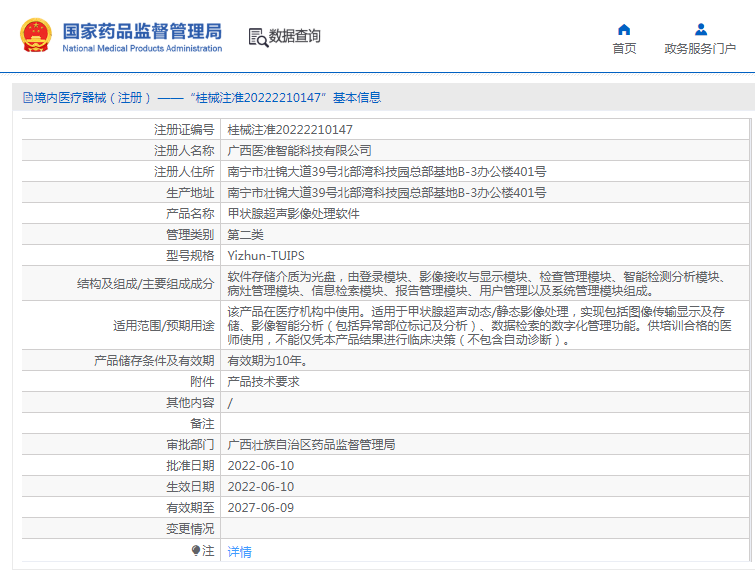
Task: Click the 境内医疗器械（注册）heading text
Action: (93, 98)
